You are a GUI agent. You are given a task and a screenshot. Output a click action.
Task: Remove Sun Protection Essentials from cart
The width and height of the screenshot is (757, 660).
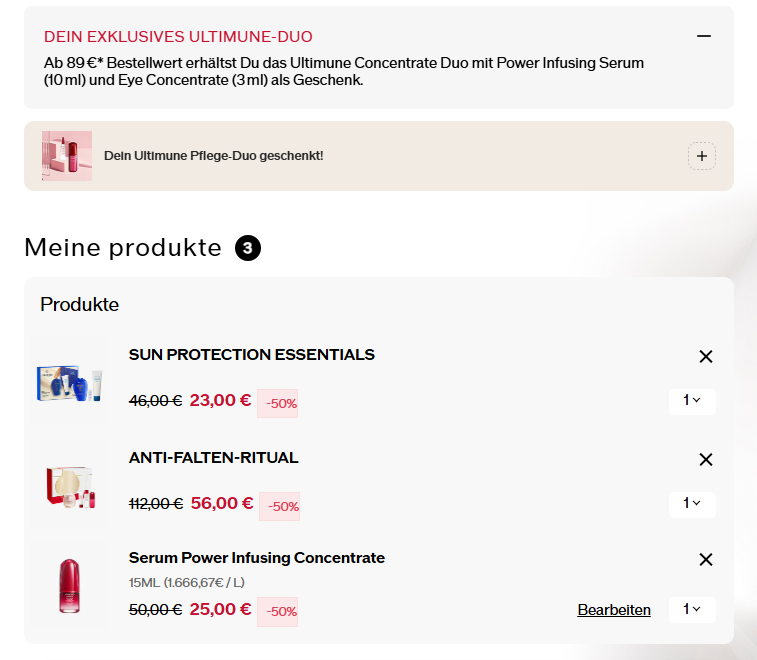[706, 356]
